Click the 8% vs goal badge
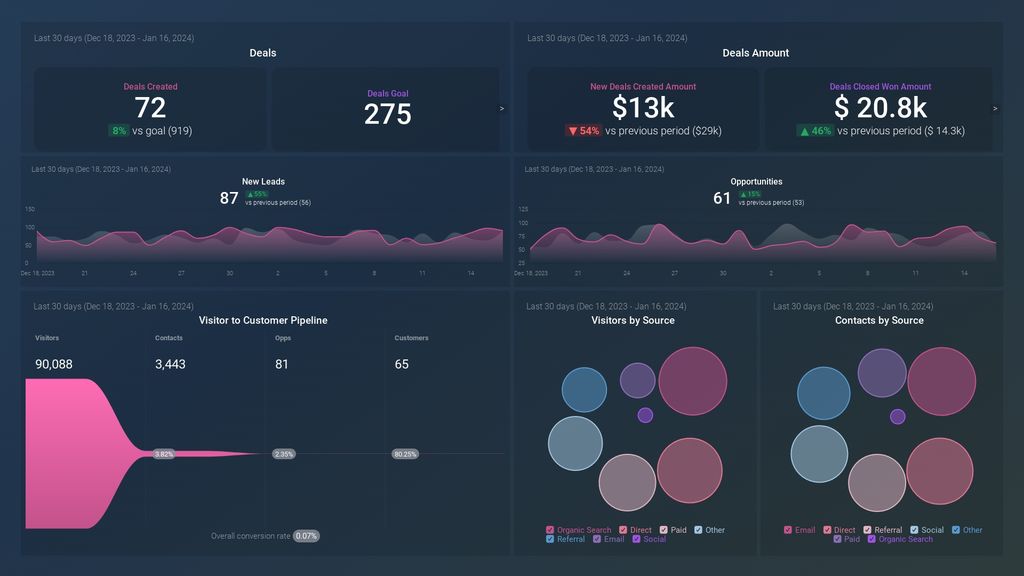Screen dimensions: 1024x576 (x=119, y=131)
